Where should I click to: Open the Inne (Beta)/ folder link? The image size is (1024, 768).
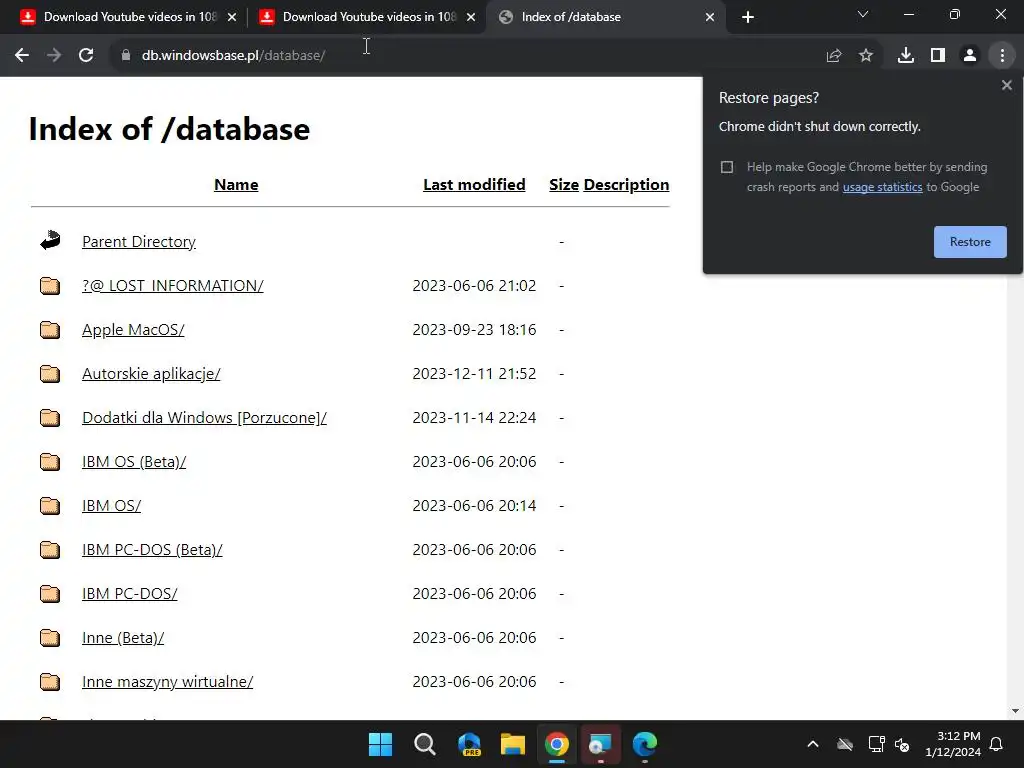pos(123,637)
